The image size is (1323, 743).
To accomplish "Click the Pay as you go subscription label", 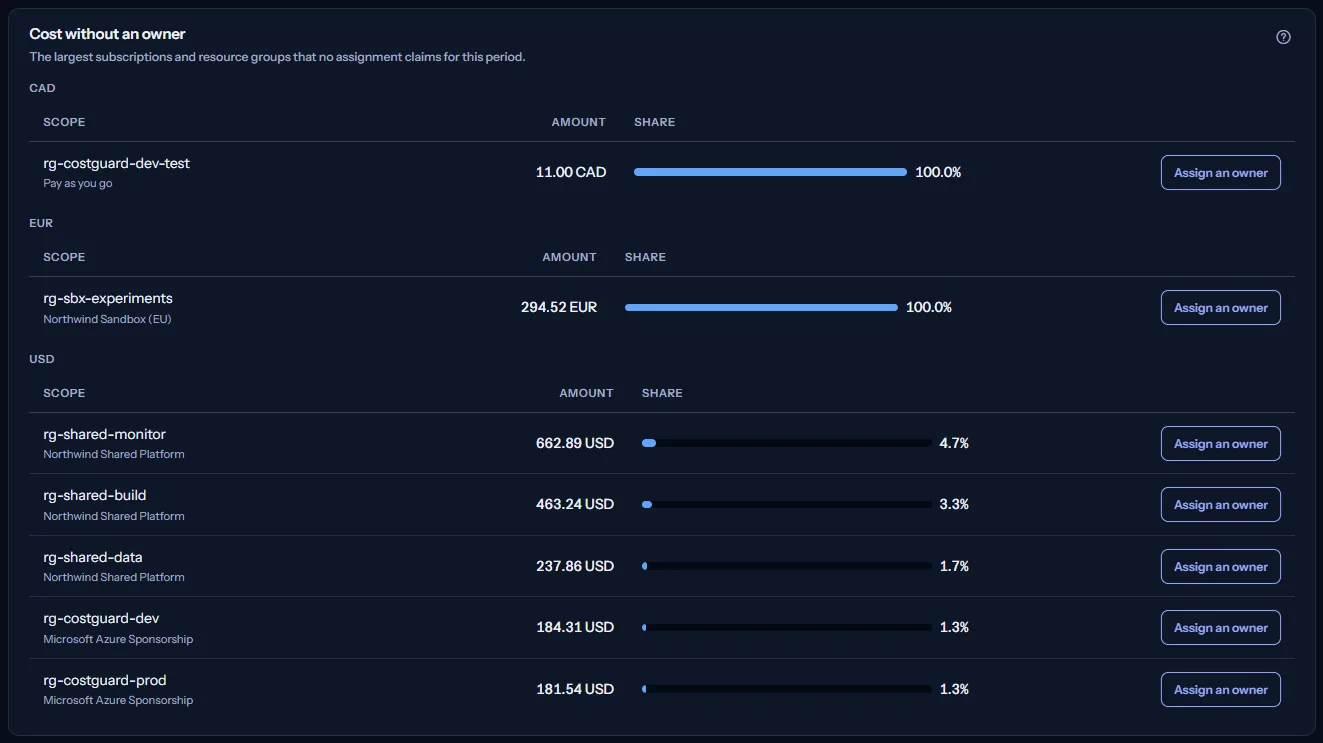I will point(78,184).
